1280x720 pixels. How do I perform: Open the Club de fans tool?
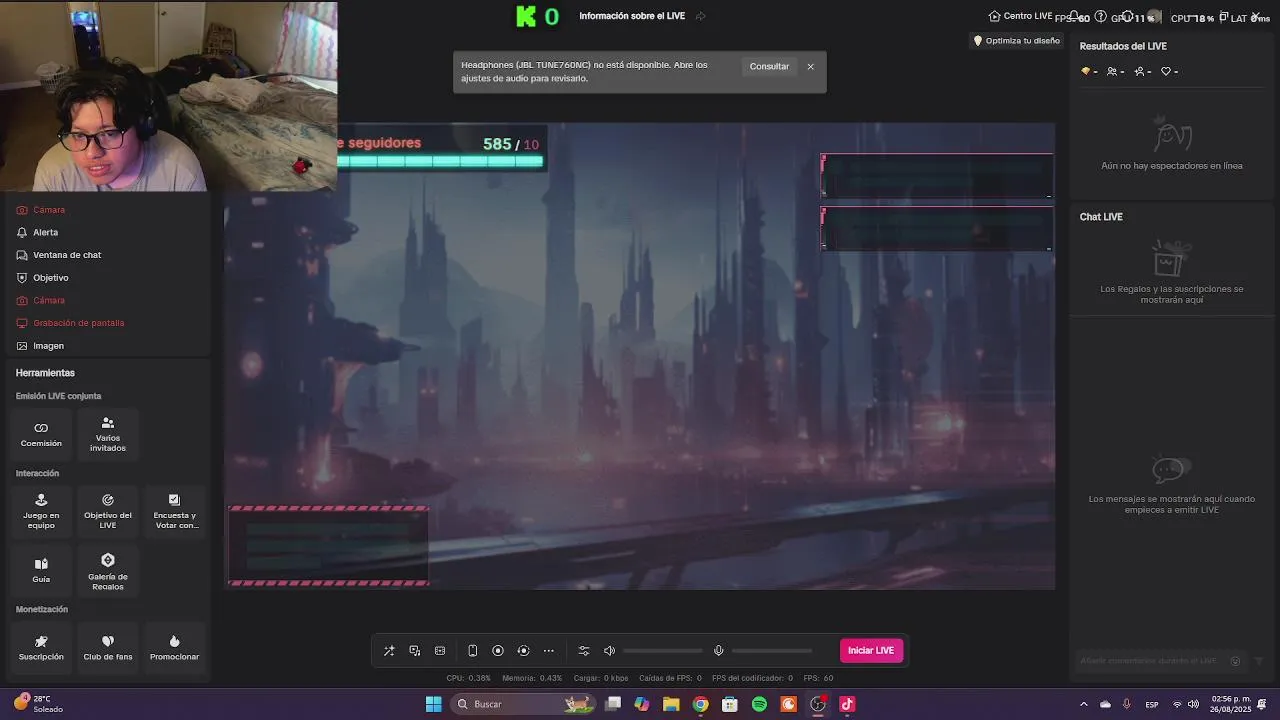pos(108,647)
